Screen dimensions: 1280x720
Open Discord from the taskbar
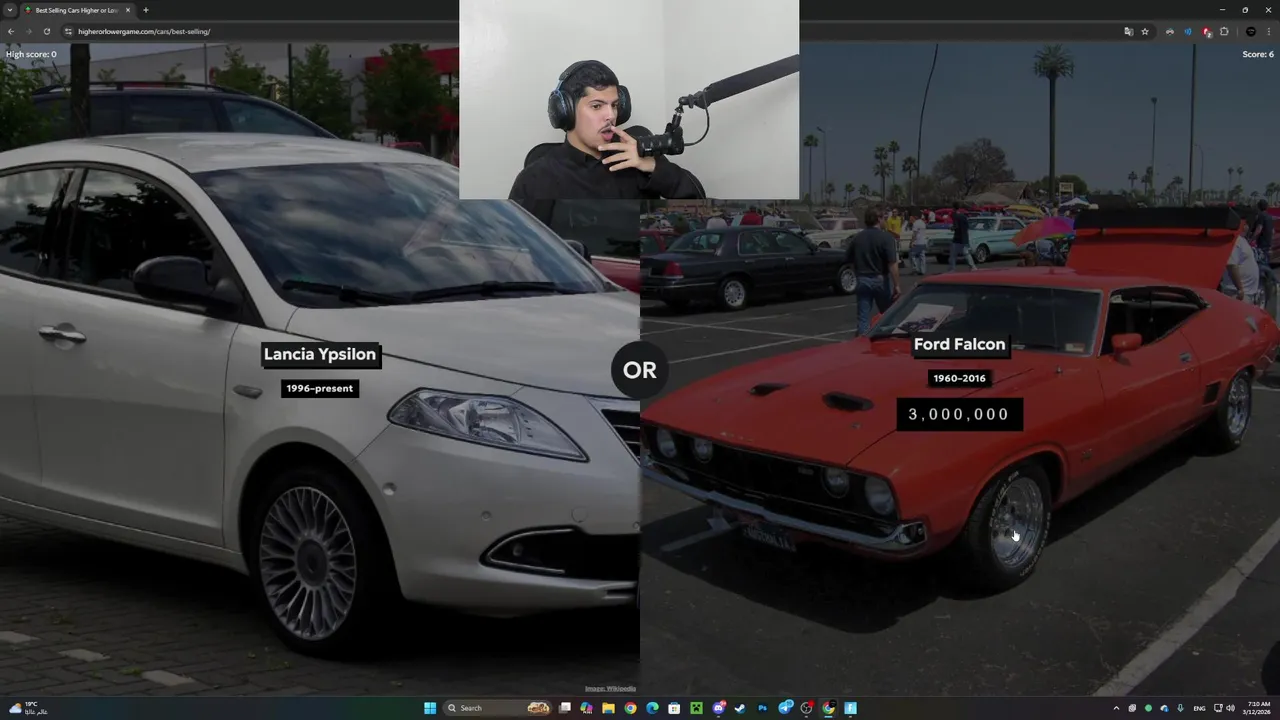[x=718, y=708]
